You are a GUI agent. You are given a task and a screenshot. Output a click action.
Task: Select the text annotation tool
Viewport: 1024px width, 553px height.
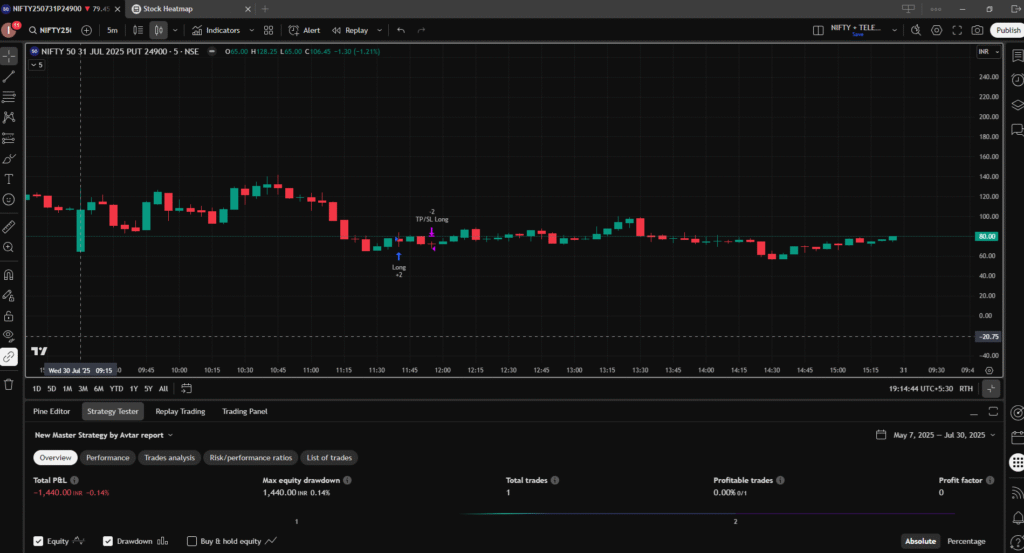tap(9, 179)
